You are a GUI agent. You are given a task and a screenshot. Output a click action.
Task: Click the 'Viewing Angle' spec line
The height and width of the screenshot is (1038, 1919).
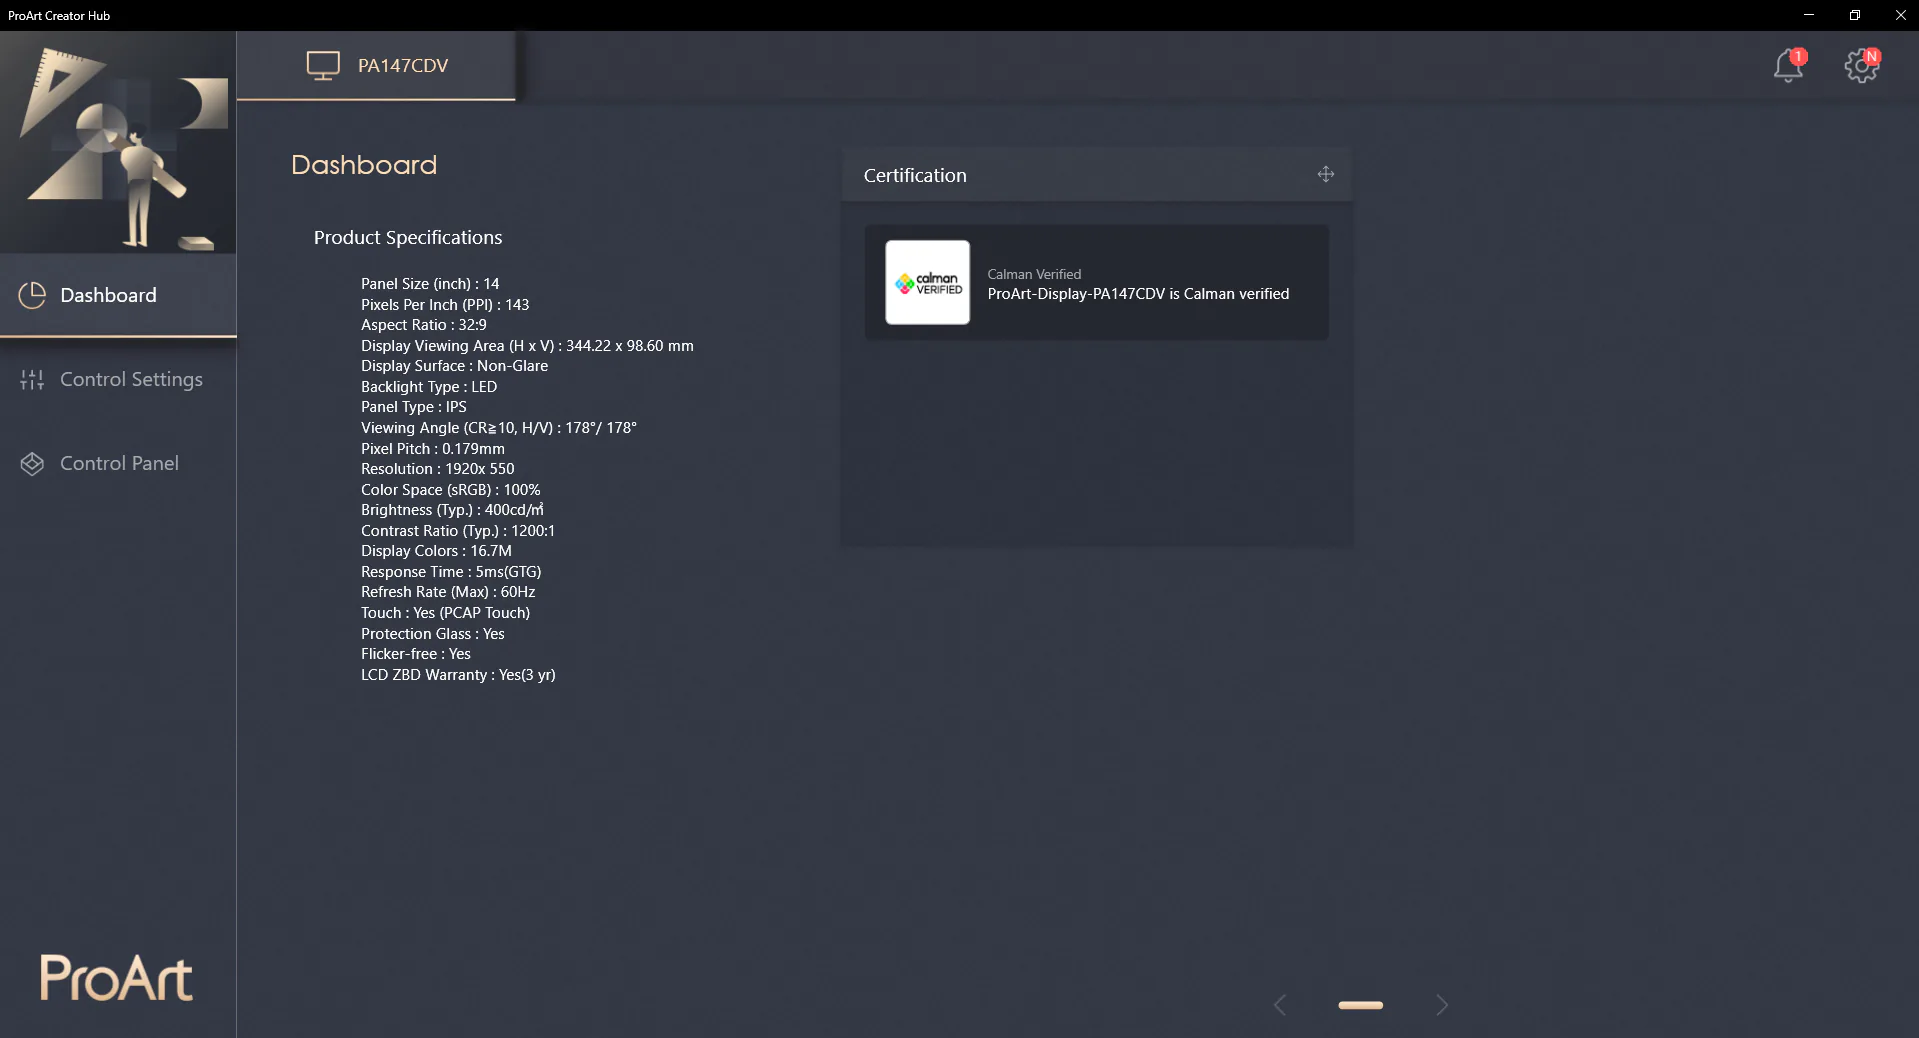(499, 428)
